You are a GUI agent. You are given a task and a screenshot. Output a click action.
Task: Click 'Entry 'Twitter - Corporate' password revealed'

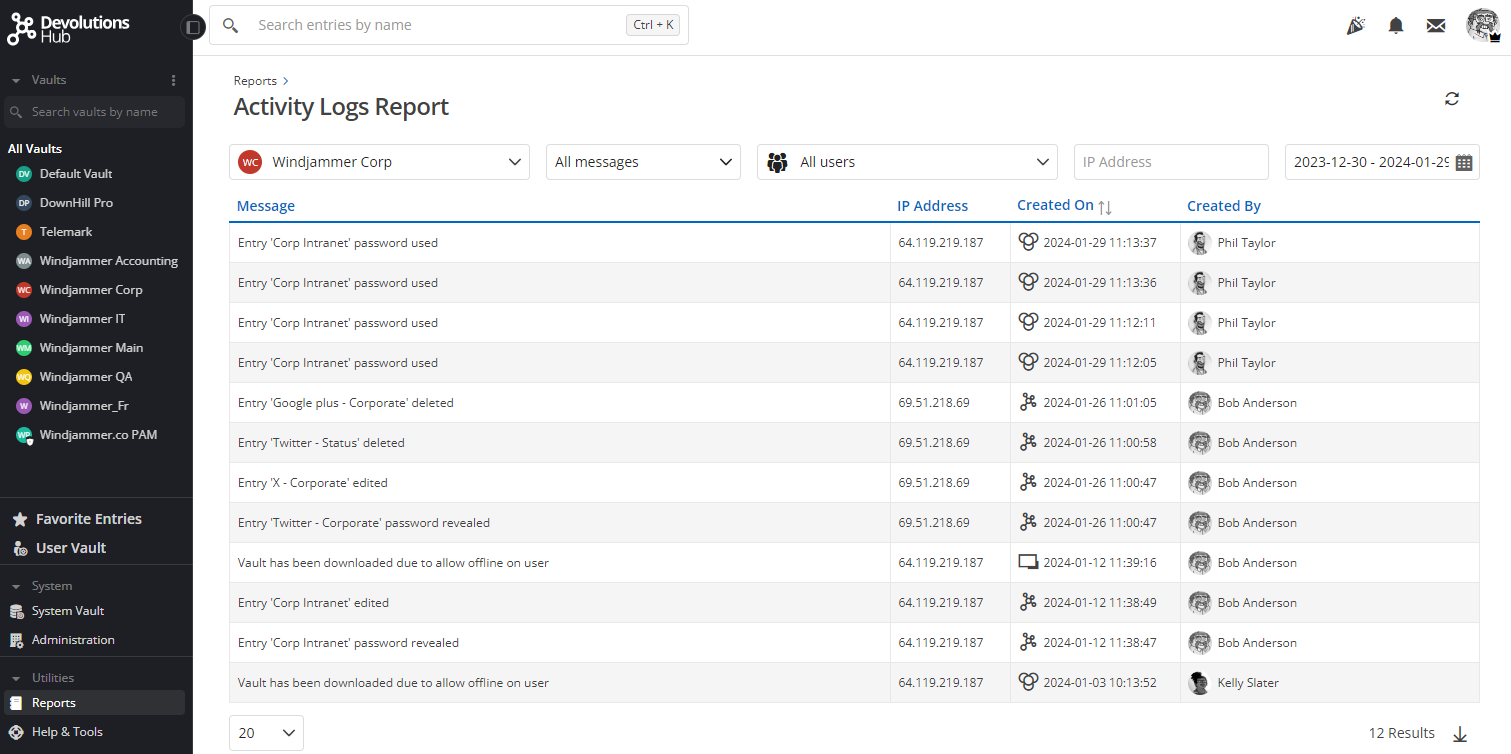tap(364, 523)
